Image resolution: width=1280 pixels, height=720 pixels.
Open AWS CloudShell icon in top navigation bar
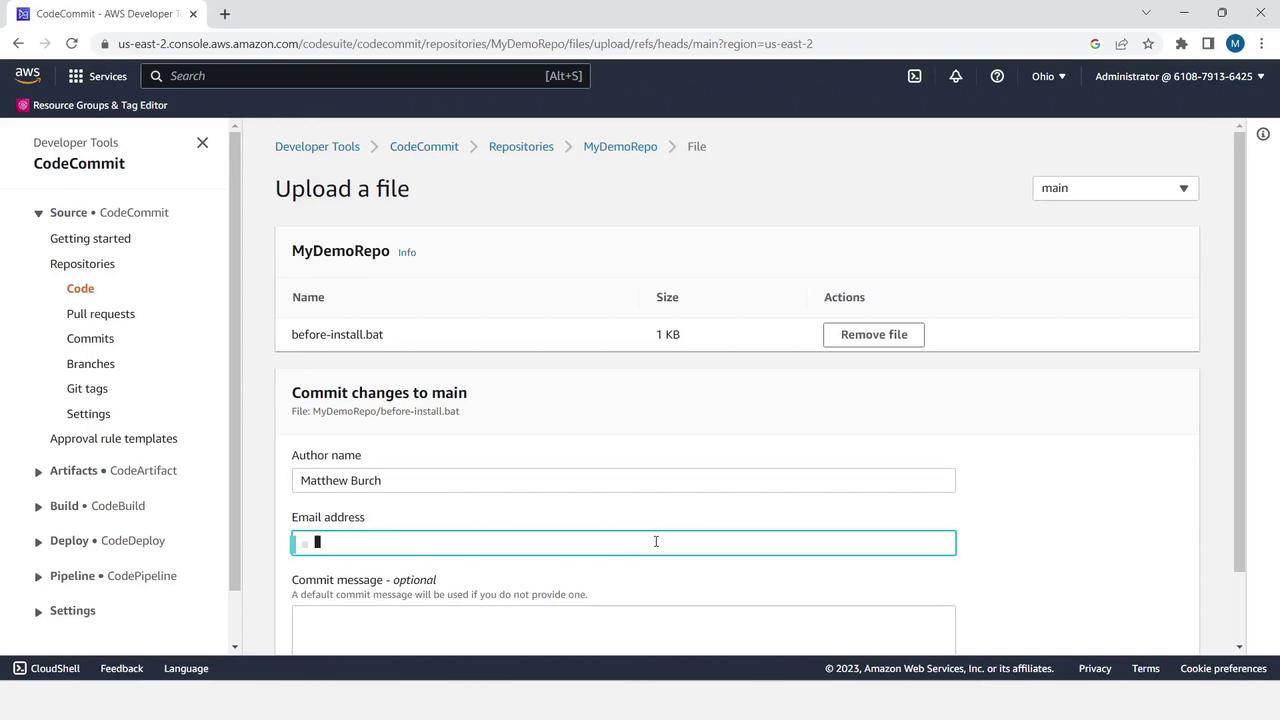click(x=914, y=76)
